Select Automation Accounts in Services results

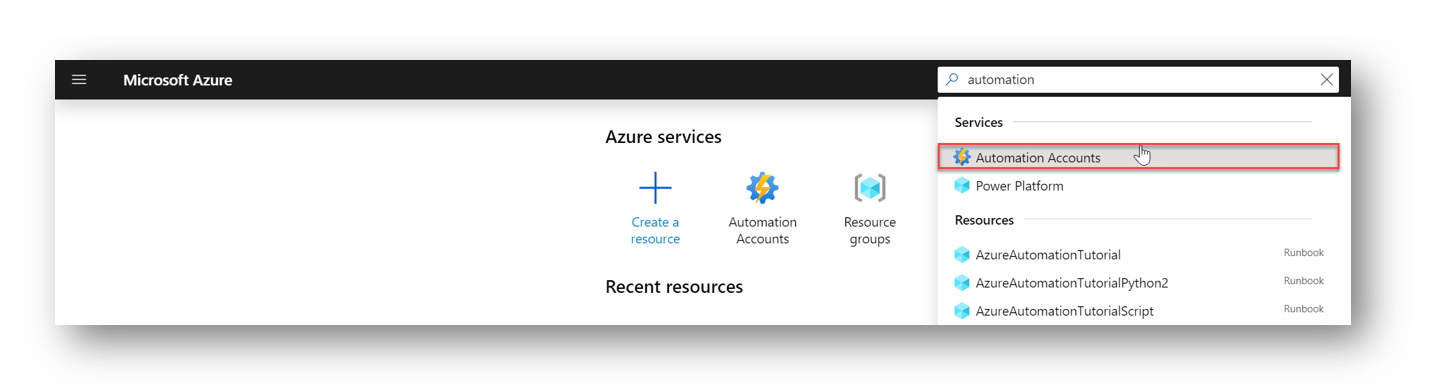coord(1138,157)
